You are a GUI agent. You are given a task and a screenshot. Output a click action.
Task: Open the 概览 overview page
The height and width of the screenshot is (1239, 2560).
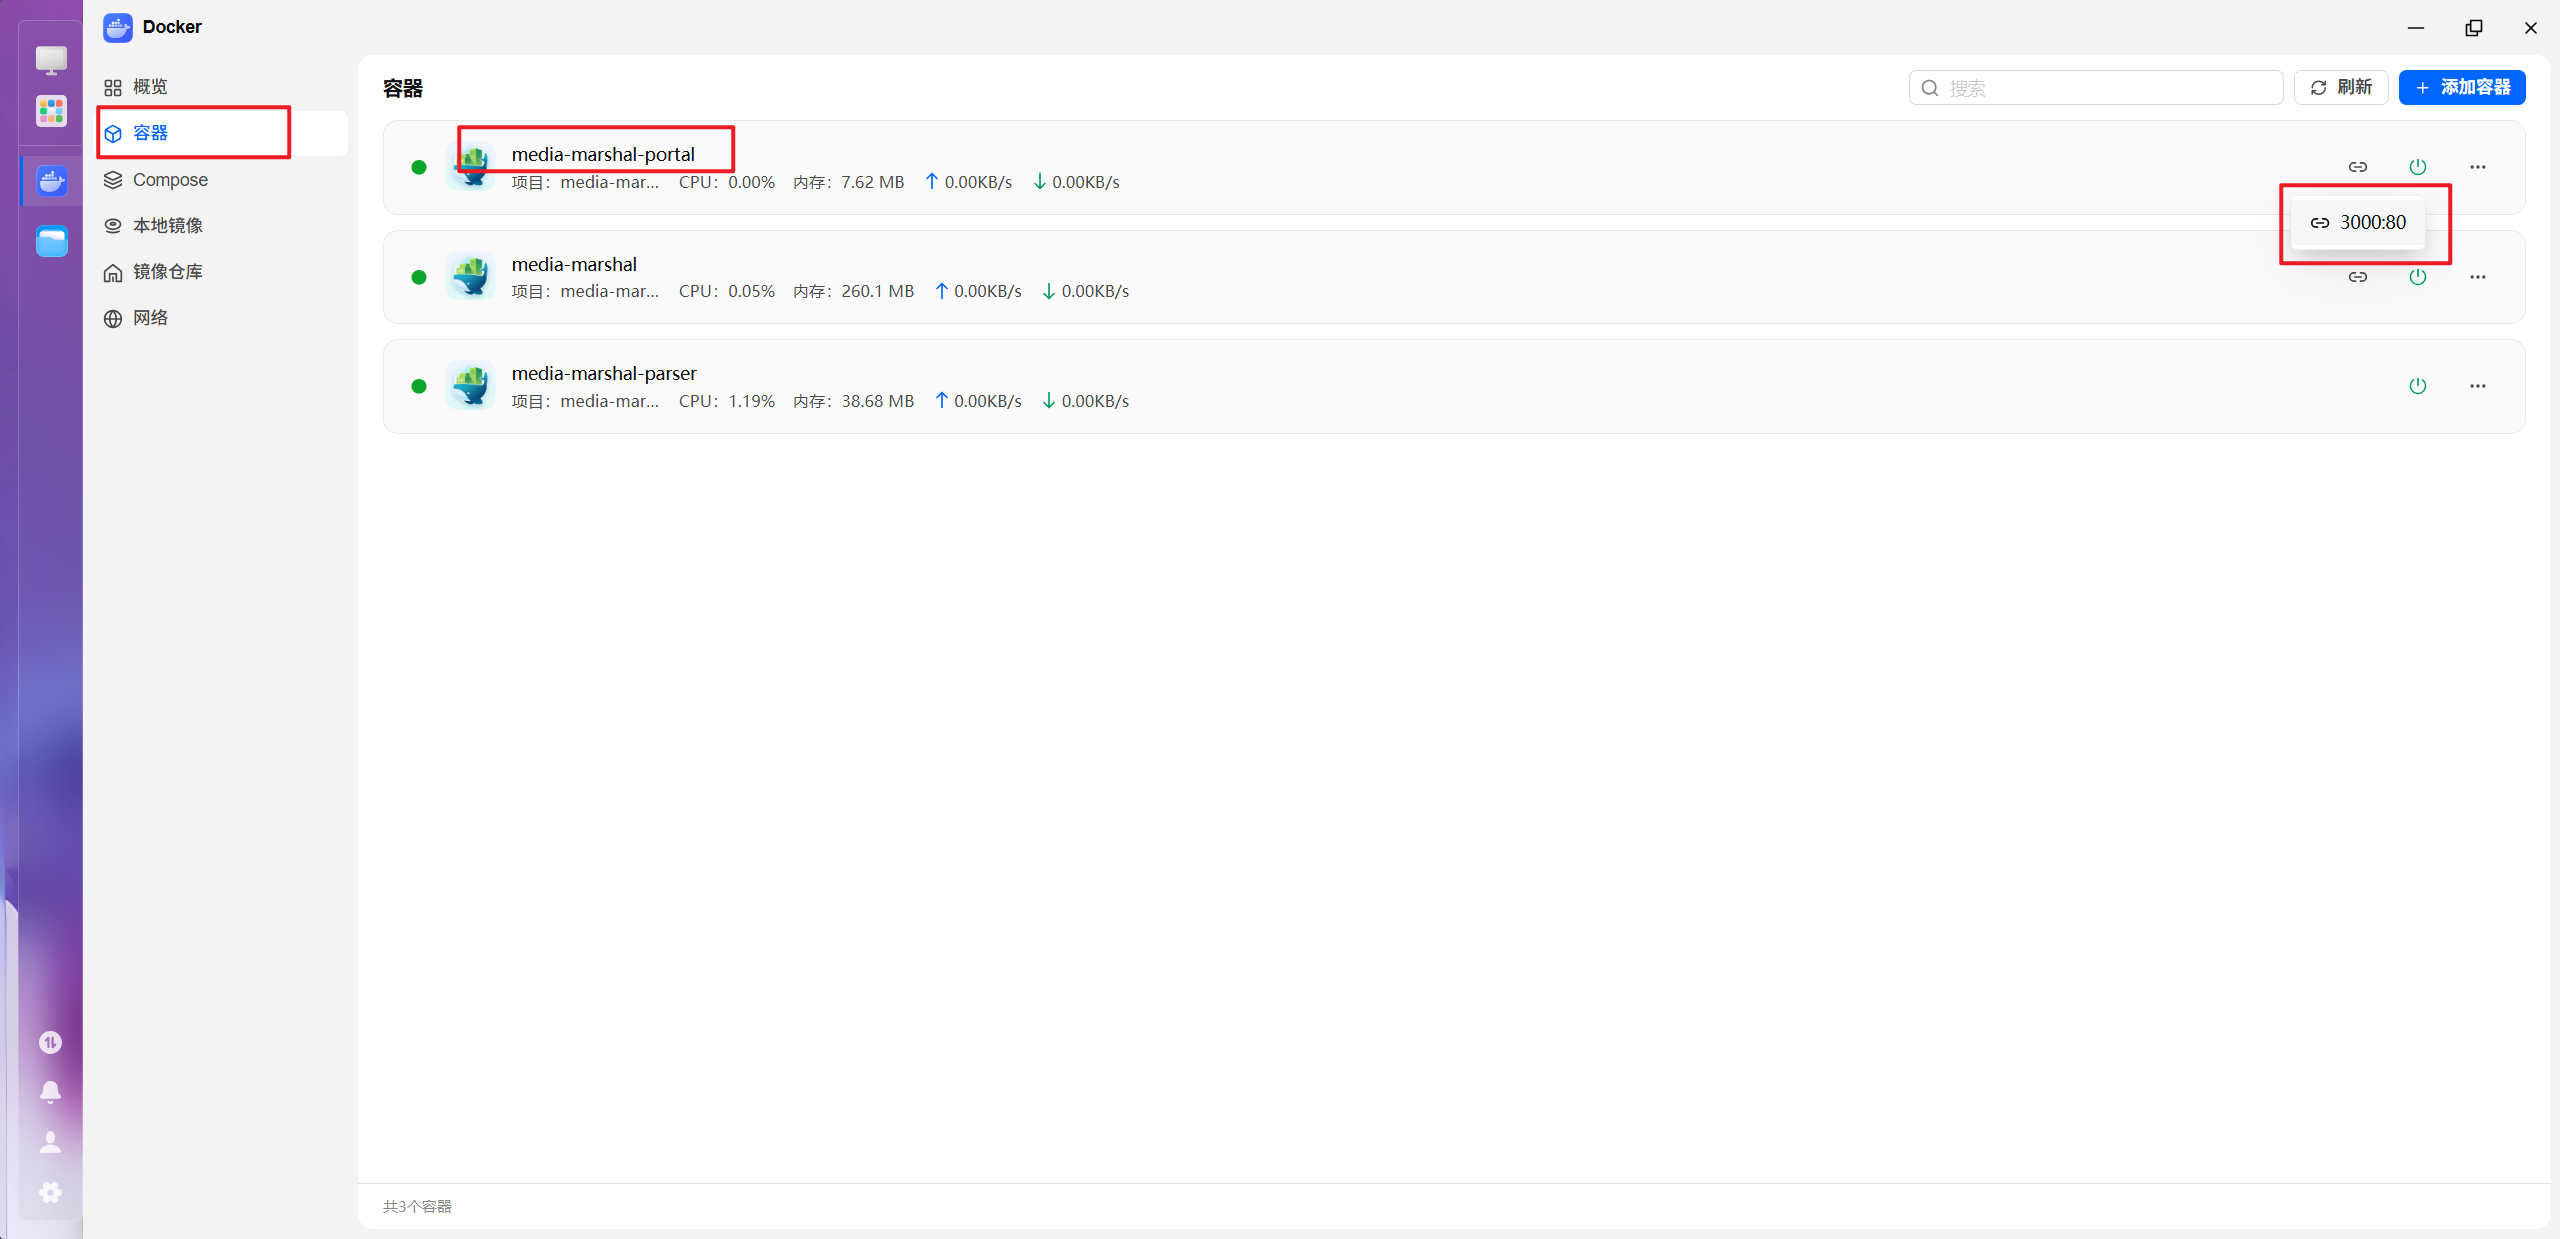[222, 87]
